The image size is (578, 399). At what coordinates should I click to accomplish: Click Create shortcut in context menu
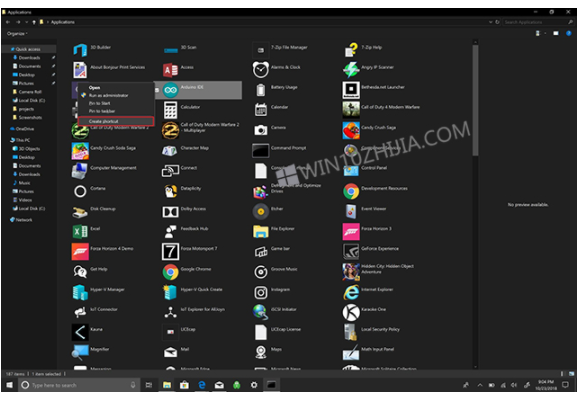coord(116,121)
